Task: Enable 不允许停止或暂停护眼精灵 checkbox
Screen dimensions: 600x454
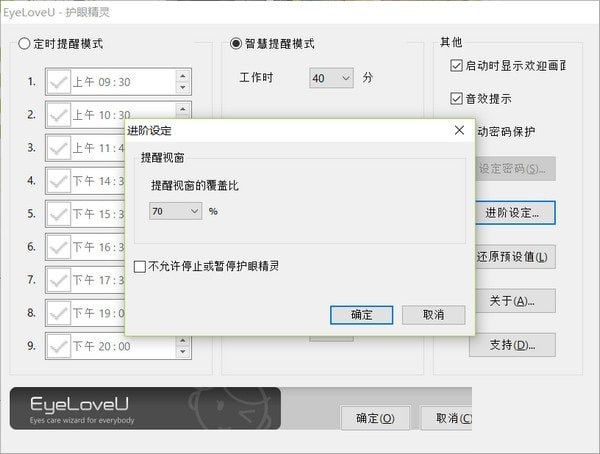Action: point(140,266)
